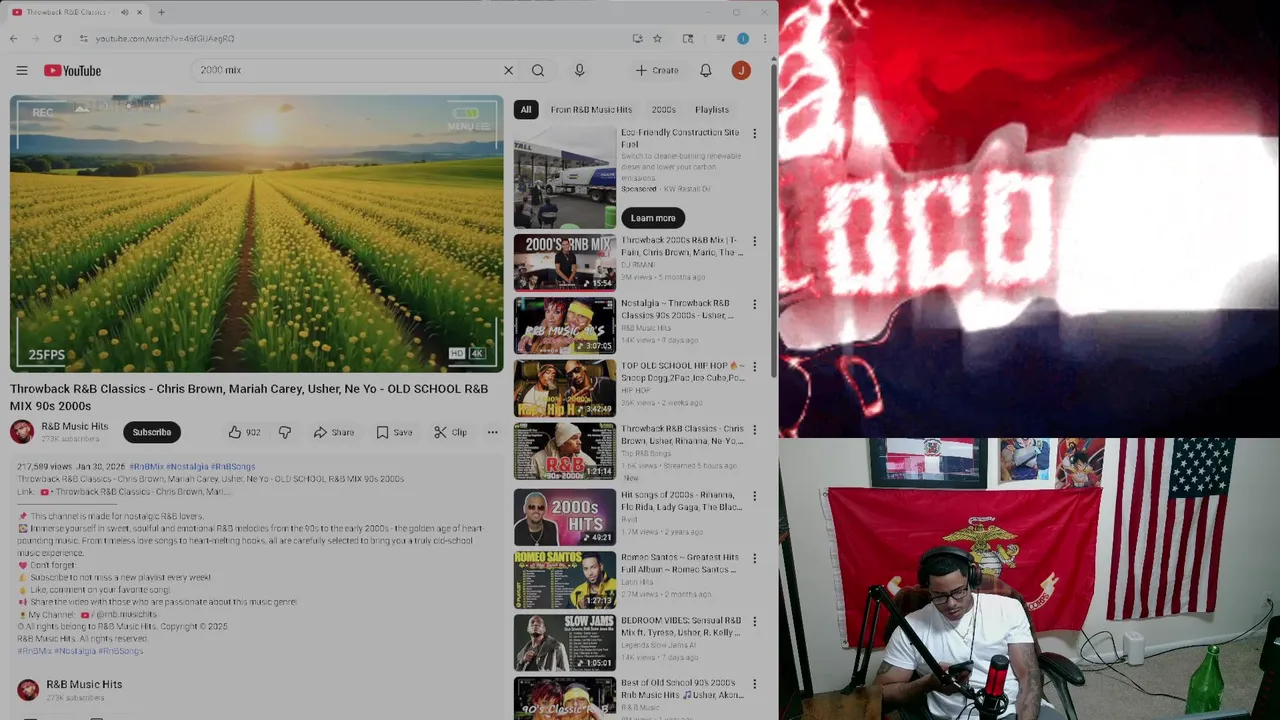
Task: Select the All filter chip
Action: tap(525, 109)
